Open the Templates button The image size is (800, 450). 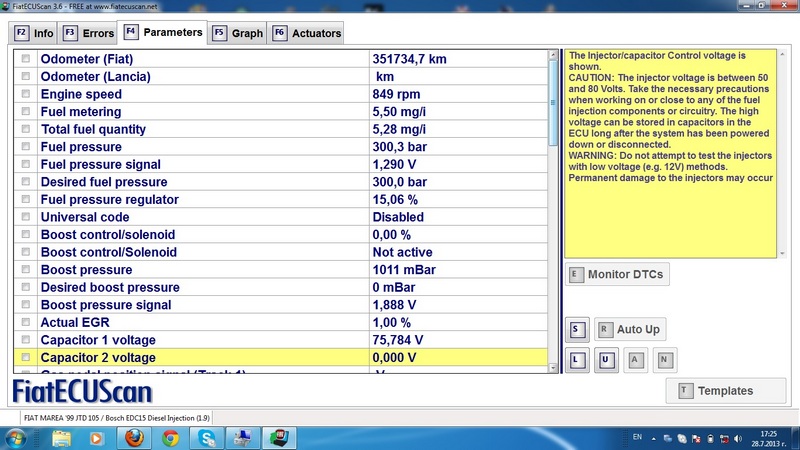tap(725, 390)
